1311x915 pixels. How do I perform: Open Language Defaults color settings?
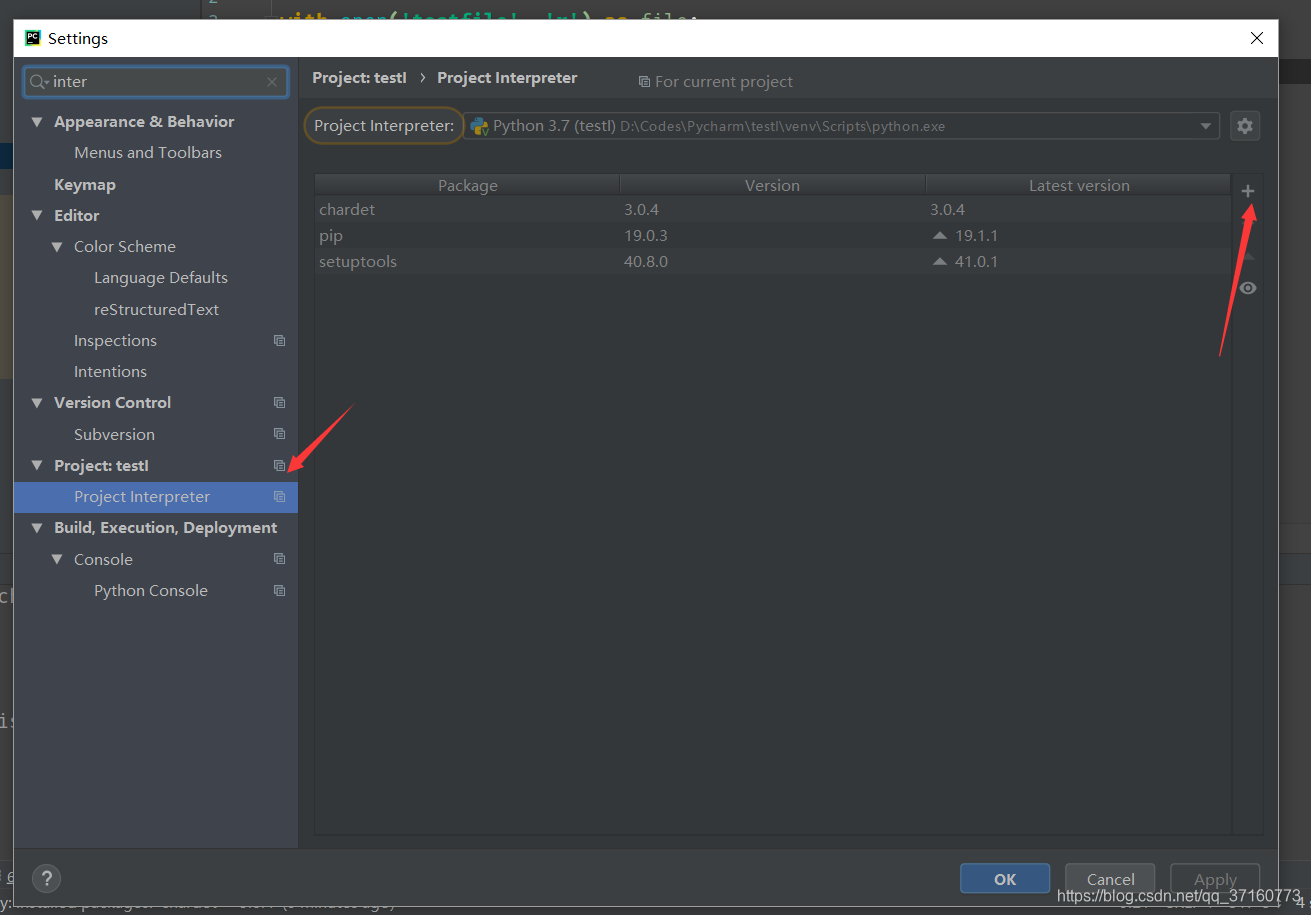pyautogui.click(x=161, y=277)
